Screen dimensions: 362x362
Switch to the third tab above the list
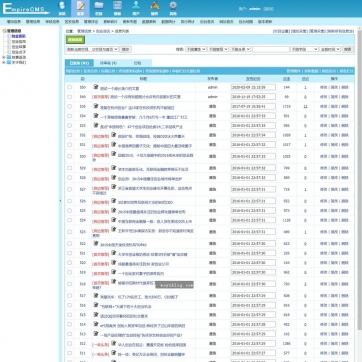[x=137, y=63]
